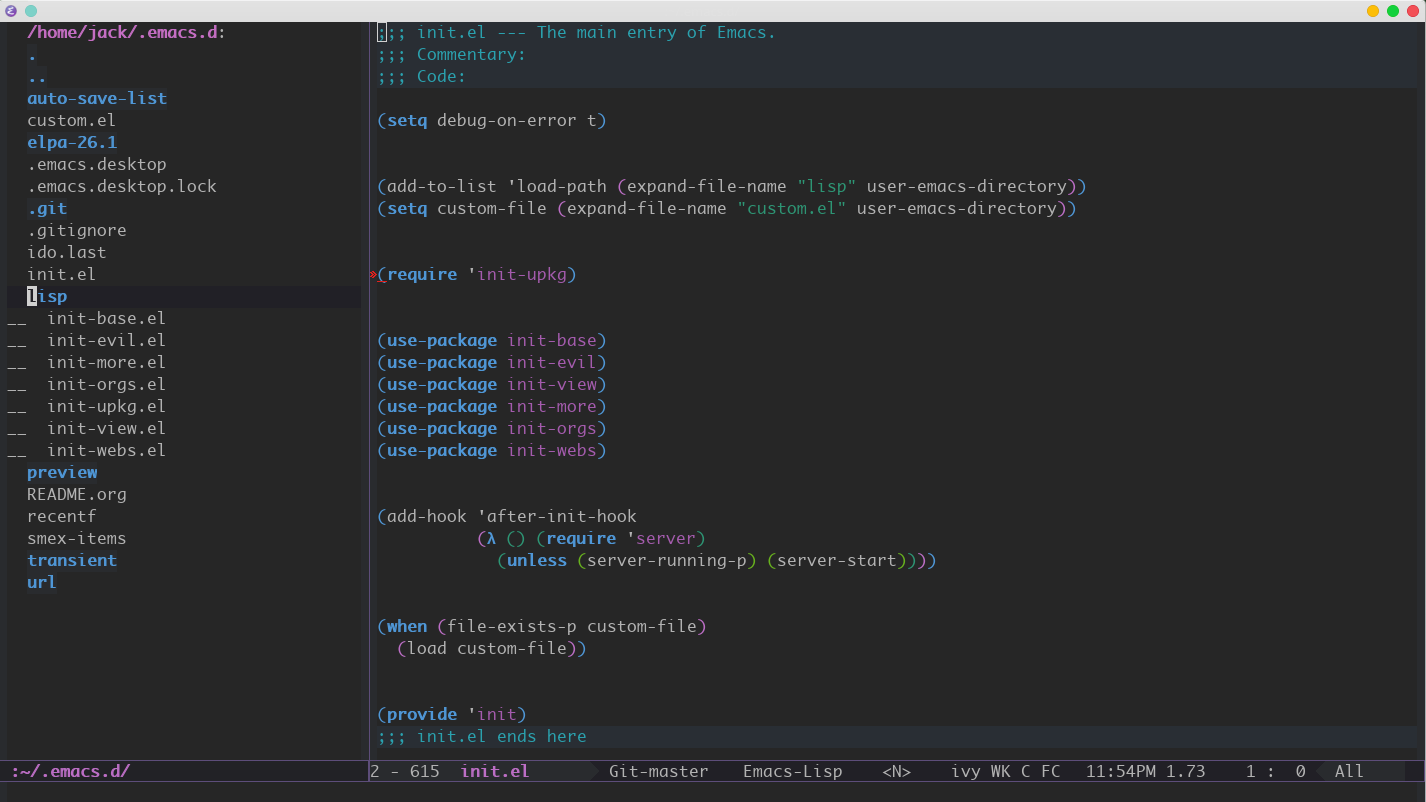Click use-package init-evil line
Screen dimensions: 1426x802
tap(492, 362)
